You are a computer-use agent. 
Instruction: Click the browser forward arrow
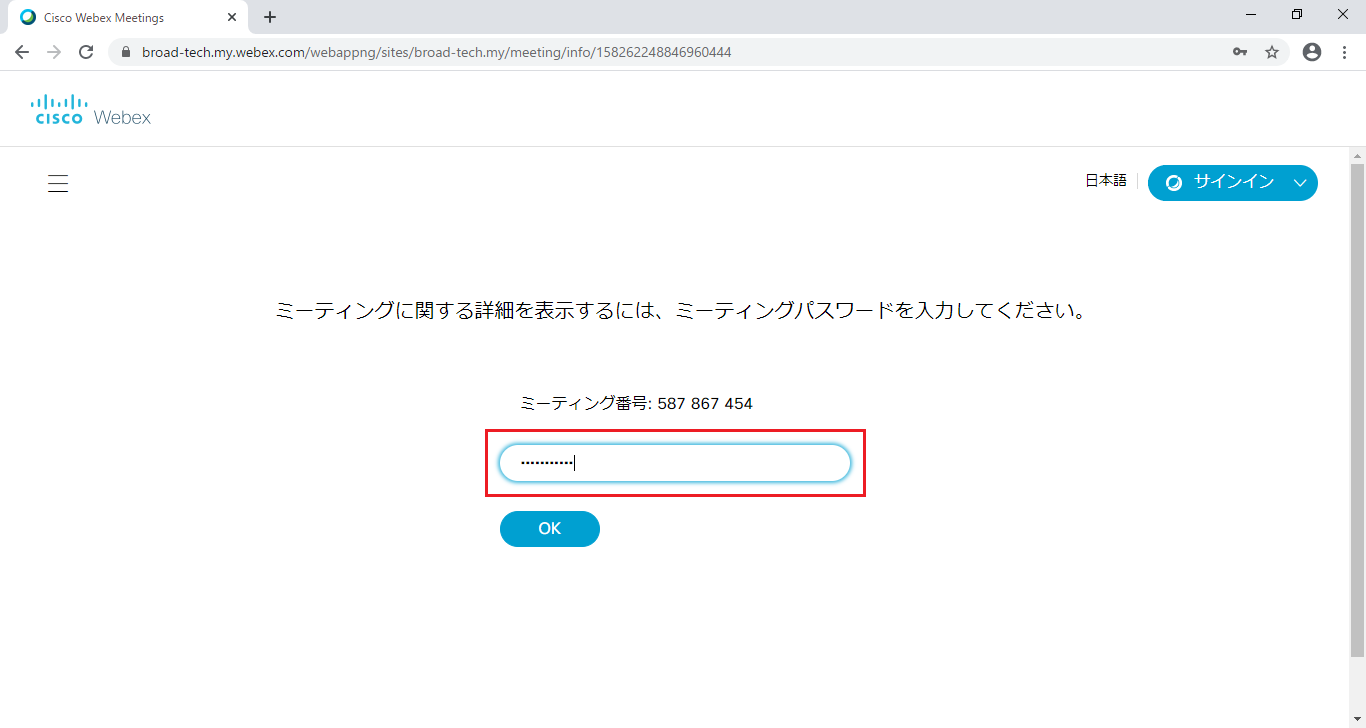click(x=54, y=52)
